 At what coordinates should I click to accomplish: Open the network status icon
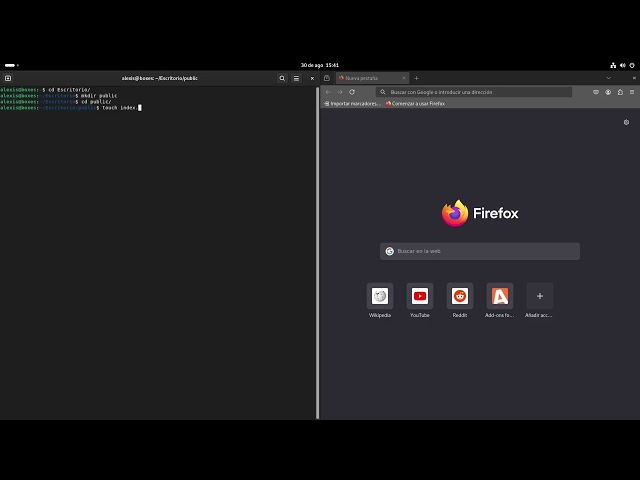click(613, 65)
